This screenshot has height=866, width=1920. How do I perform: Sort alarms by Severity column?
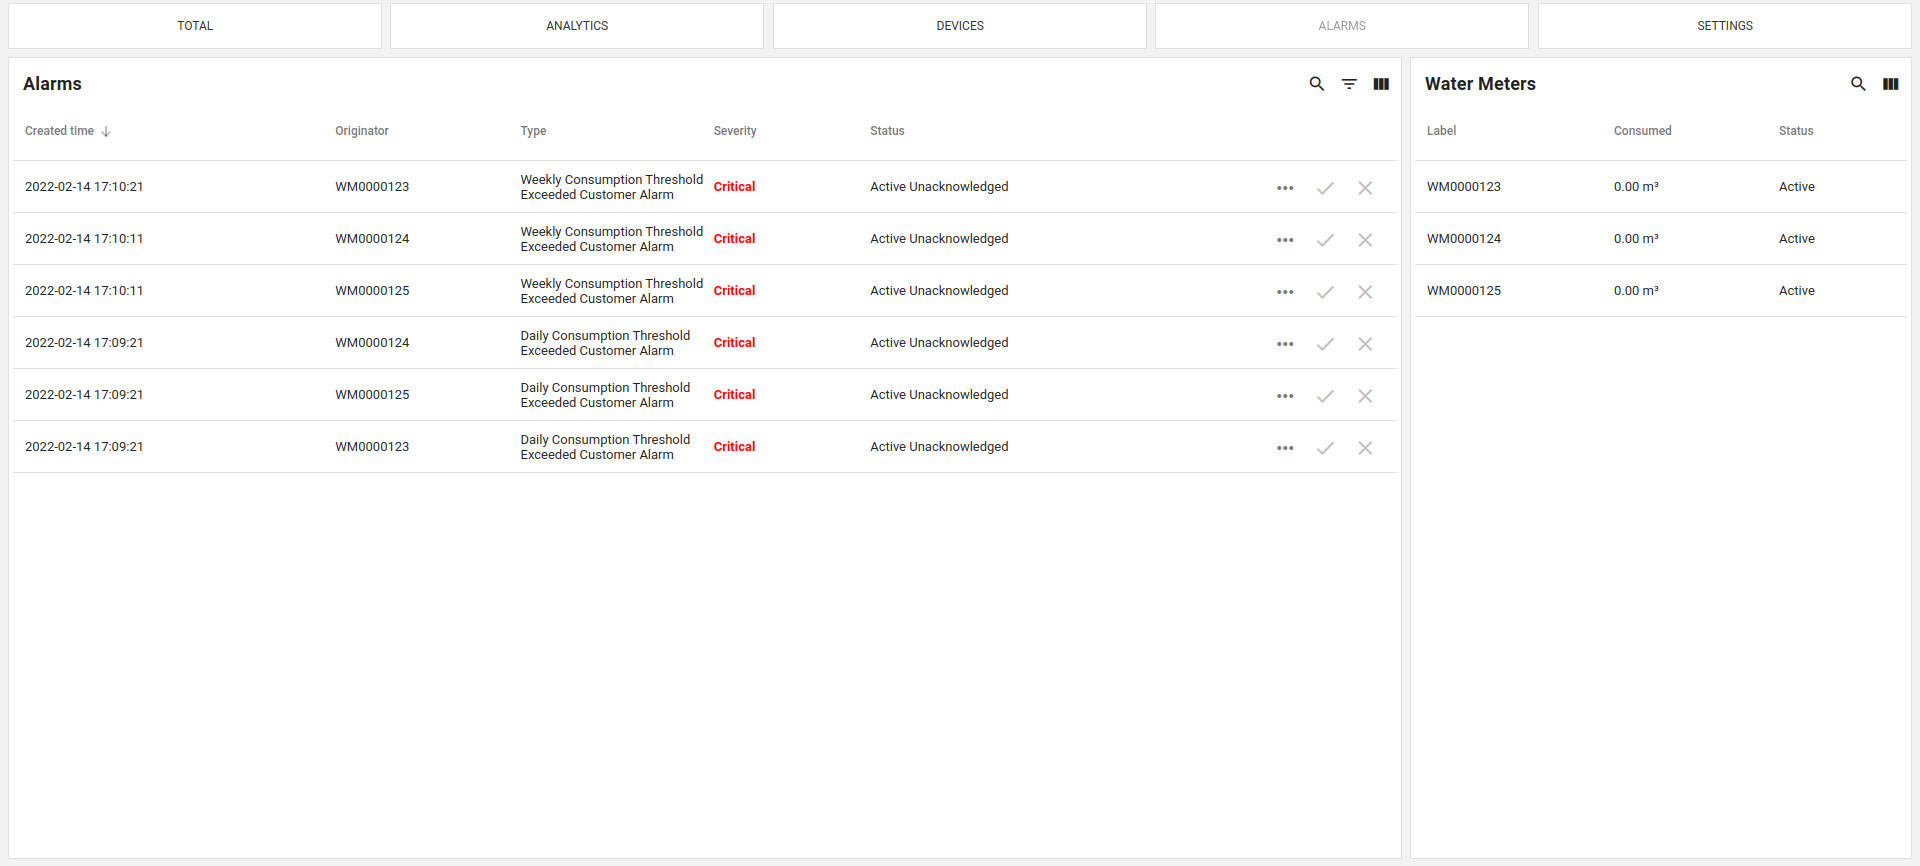pyautogui.click(x=735, y=131)
